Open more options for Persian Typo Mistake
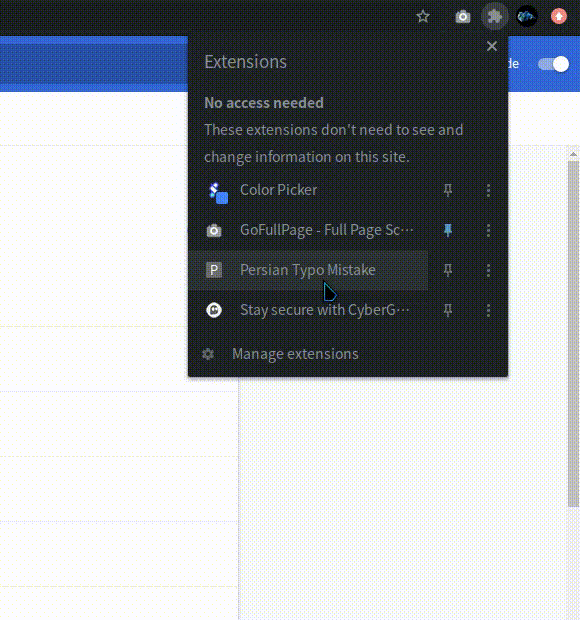Viewport: 580px width, 620px height. 488,270
